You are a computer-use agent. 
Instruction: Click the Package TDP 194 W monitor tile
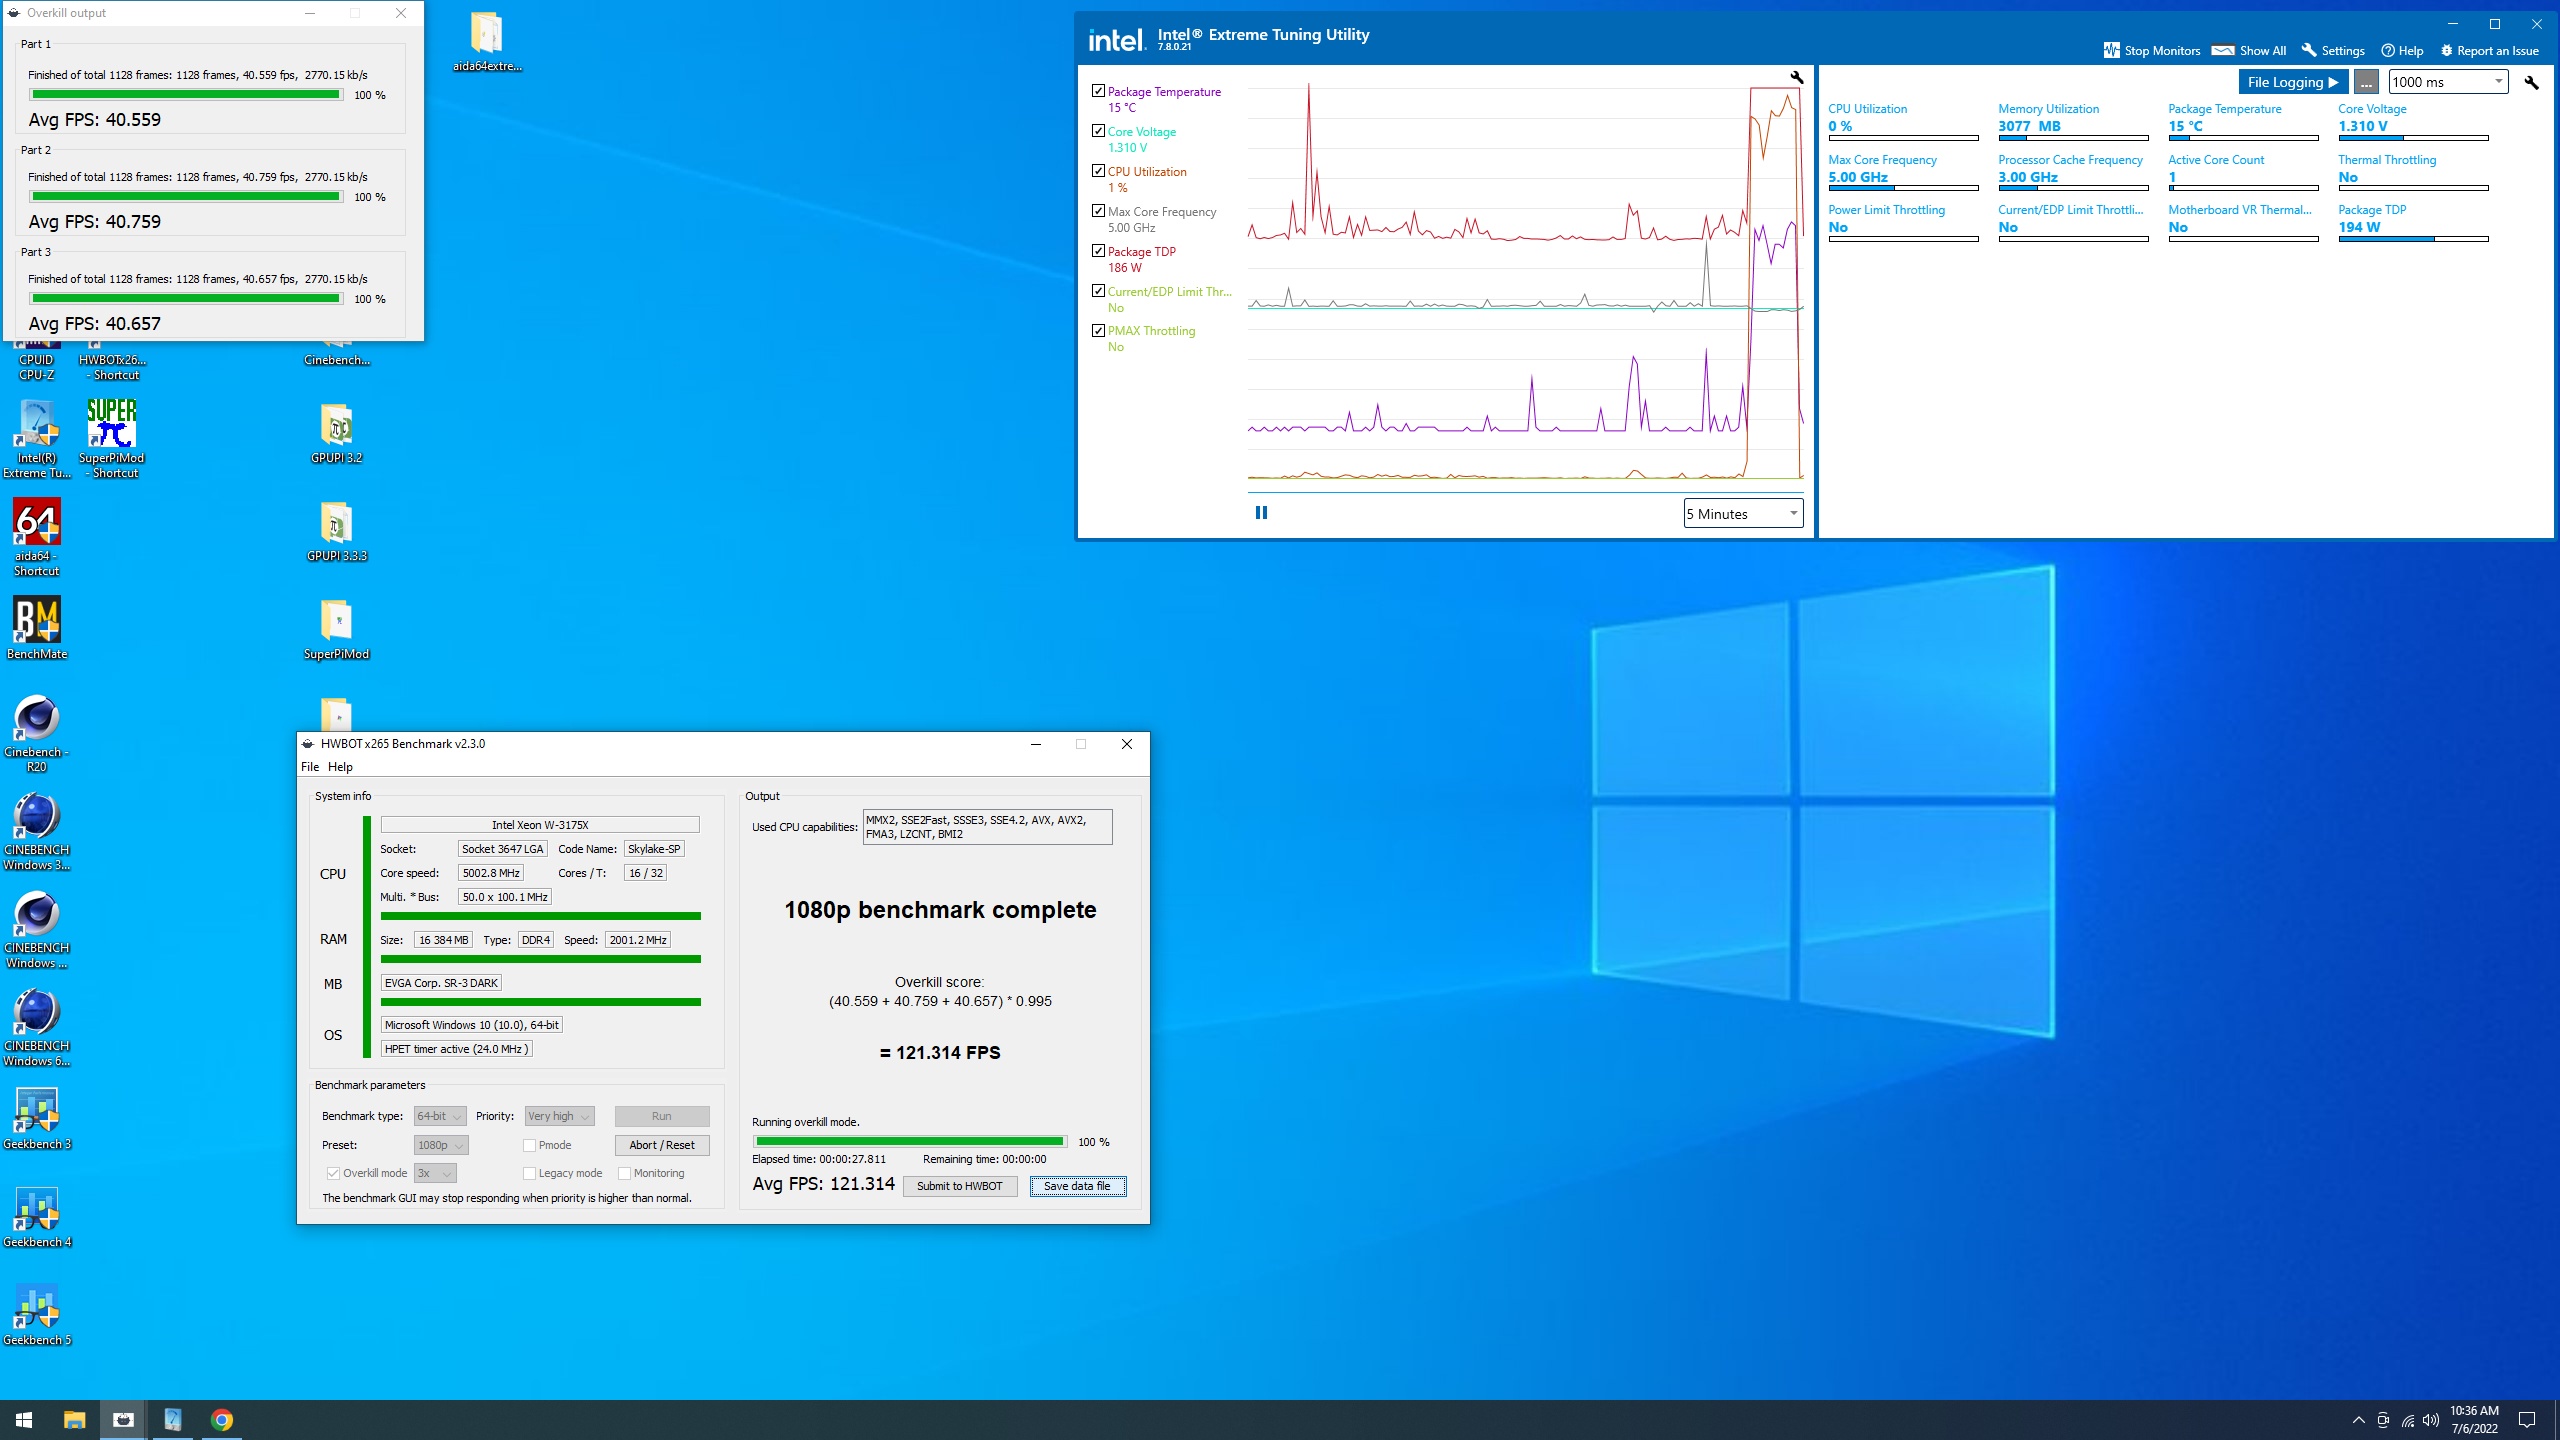click(2412, 222)
